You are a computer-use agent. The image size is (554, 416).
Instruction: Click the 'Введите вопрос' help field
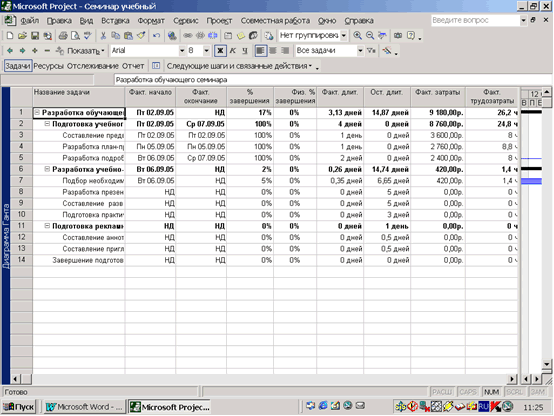tap(475, 20)
